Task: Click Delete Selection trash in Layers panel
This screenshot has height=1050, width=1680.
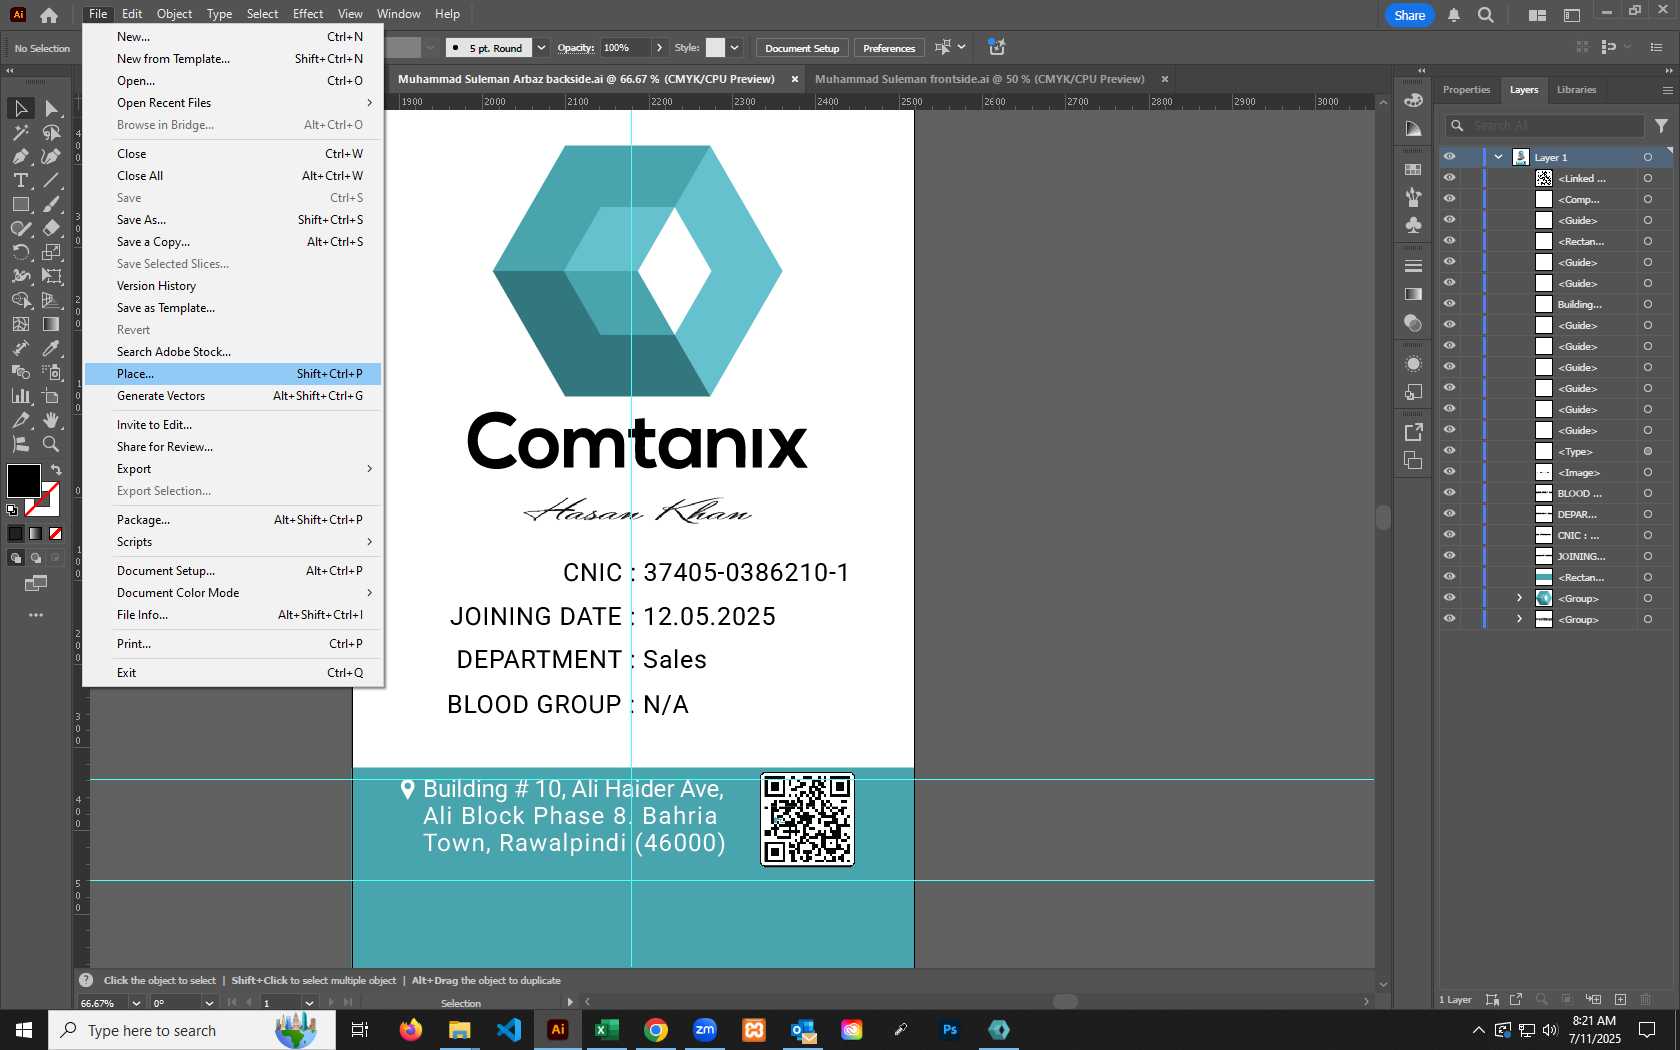Action: [1646, 999]
